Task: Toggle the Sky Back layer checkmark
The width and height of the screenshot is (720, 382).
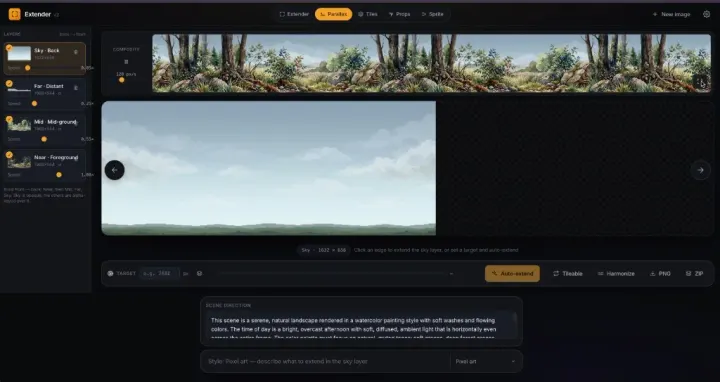Action: pyautogui.click(x=9, y=47)
